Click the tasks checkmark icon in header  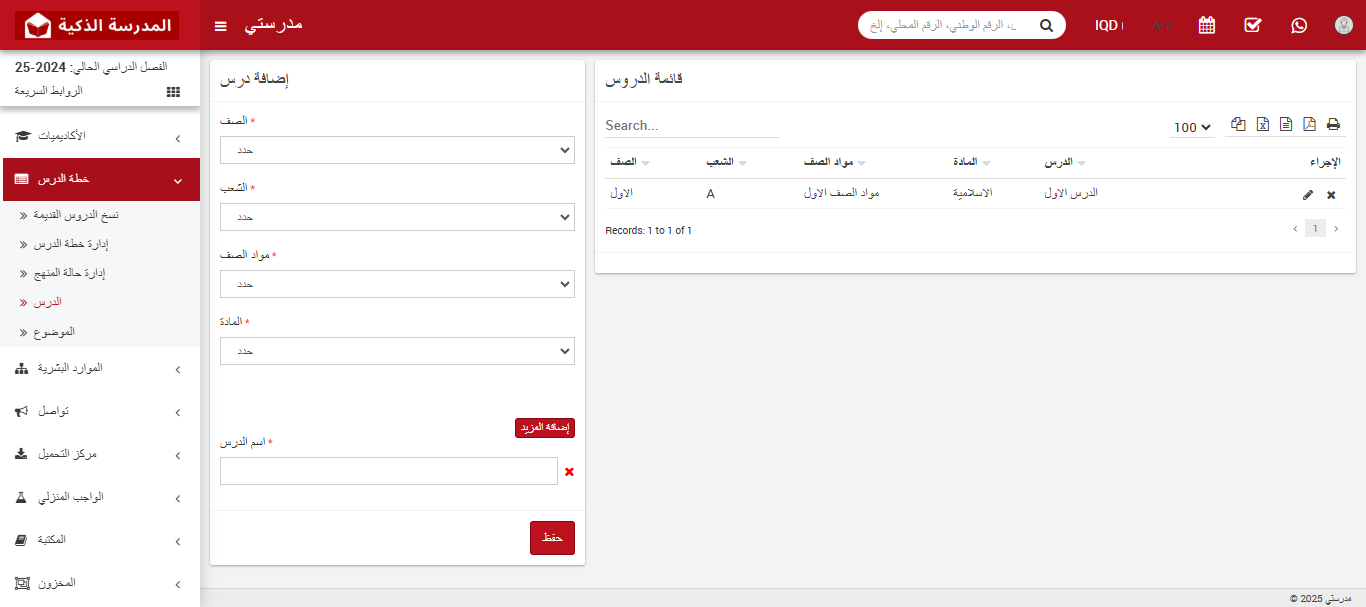pos(1252,25)
